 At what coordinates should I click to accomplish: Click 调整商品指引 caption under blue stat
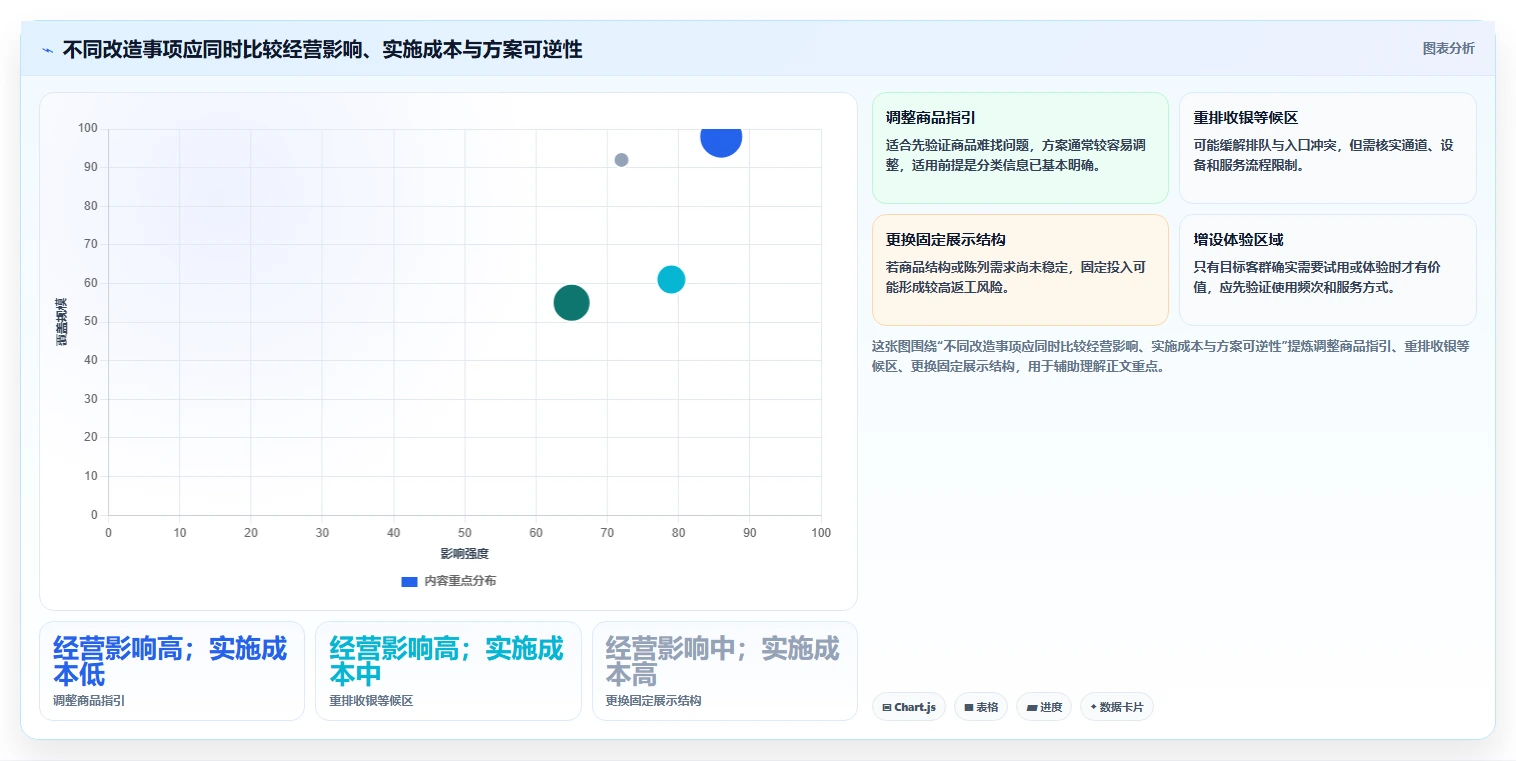(89, 701)
